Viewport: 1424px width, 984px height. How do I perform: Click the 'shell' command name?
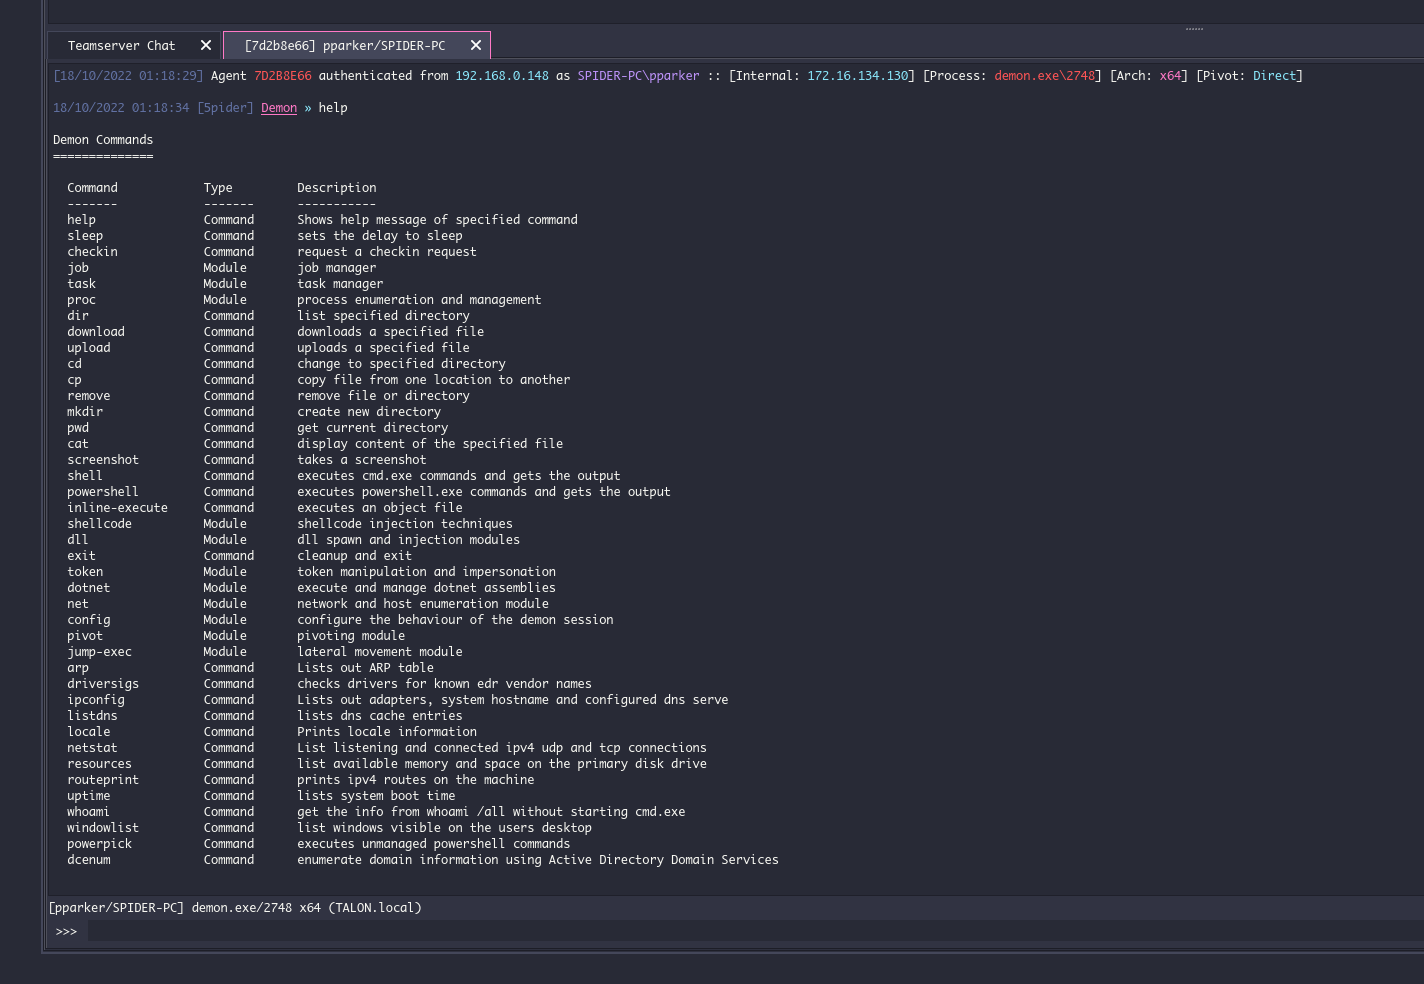click(85, 476)
